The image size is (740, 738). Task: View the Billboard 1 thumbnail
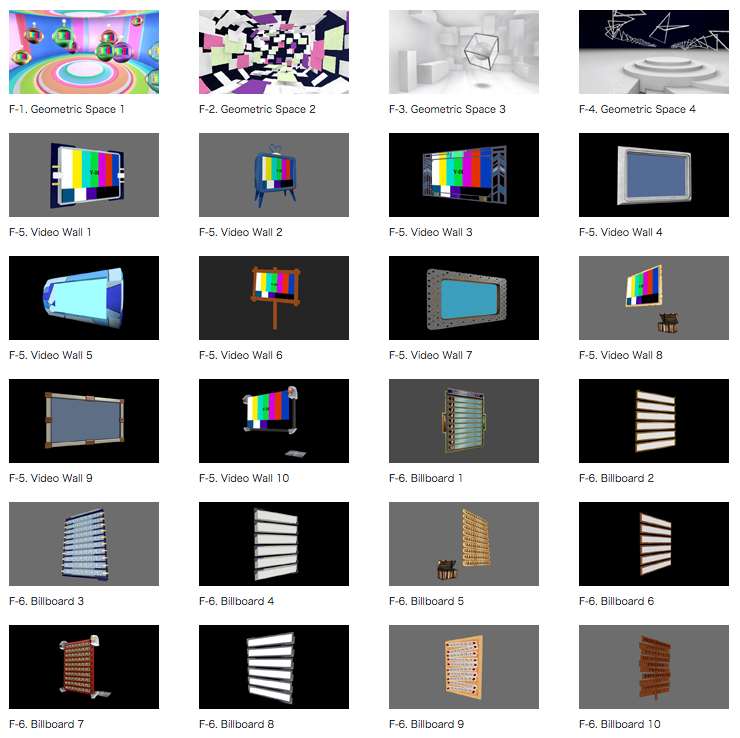[464, 421]
